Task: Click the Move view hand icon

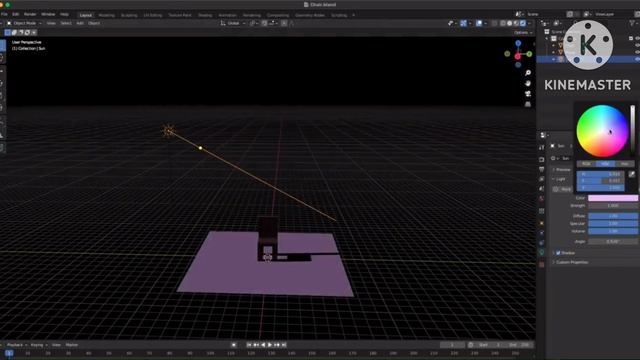Action: click(528, 83)
